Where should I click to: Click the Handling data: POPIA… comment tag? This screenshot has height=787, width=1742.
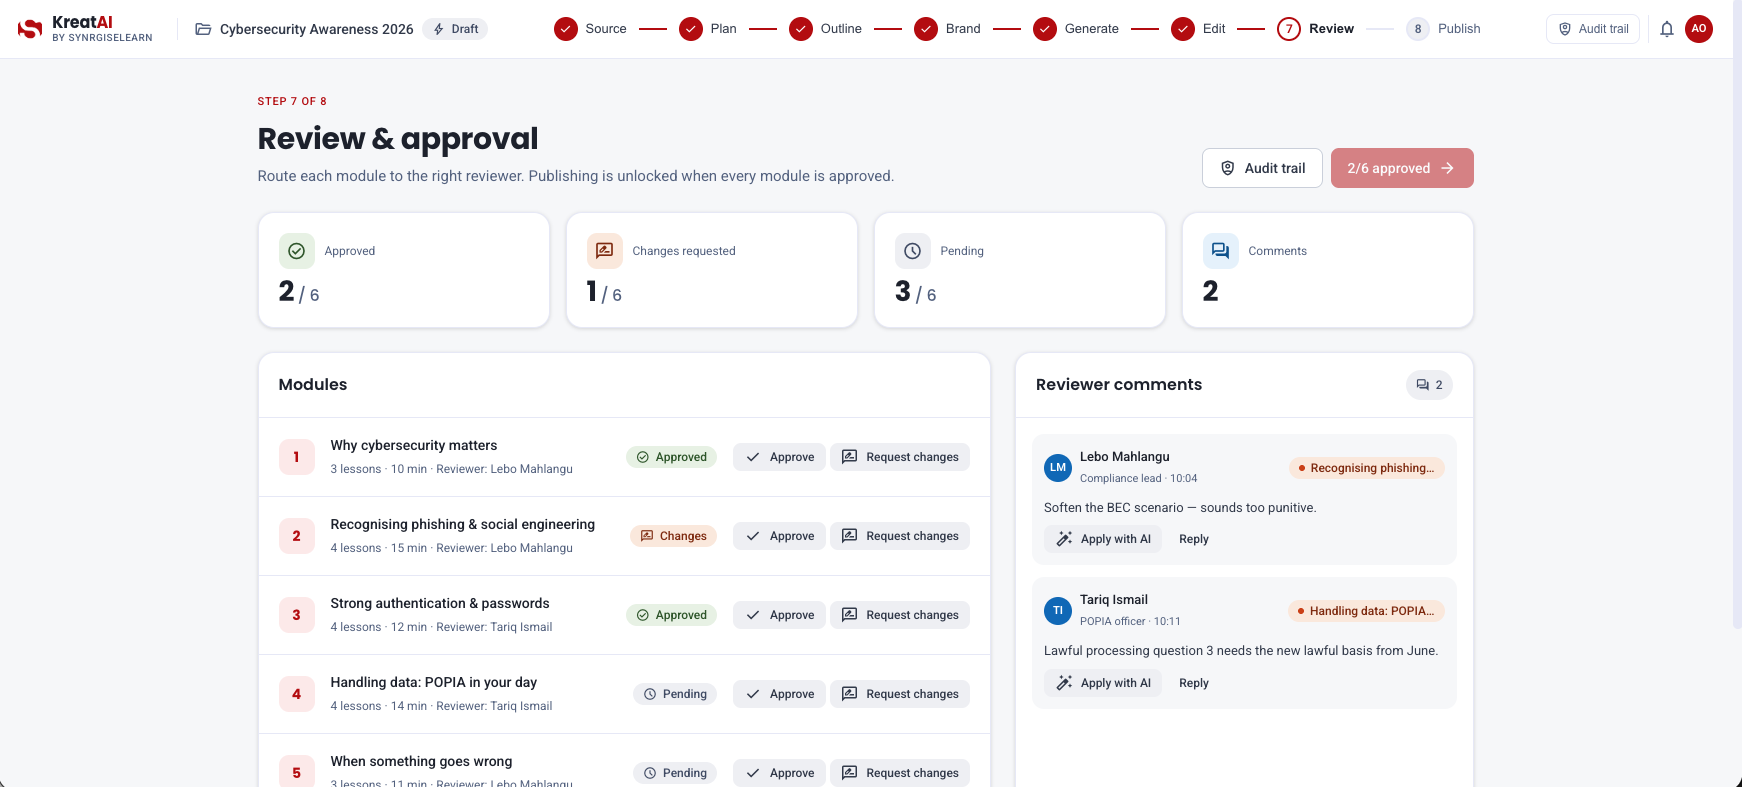1367,611
